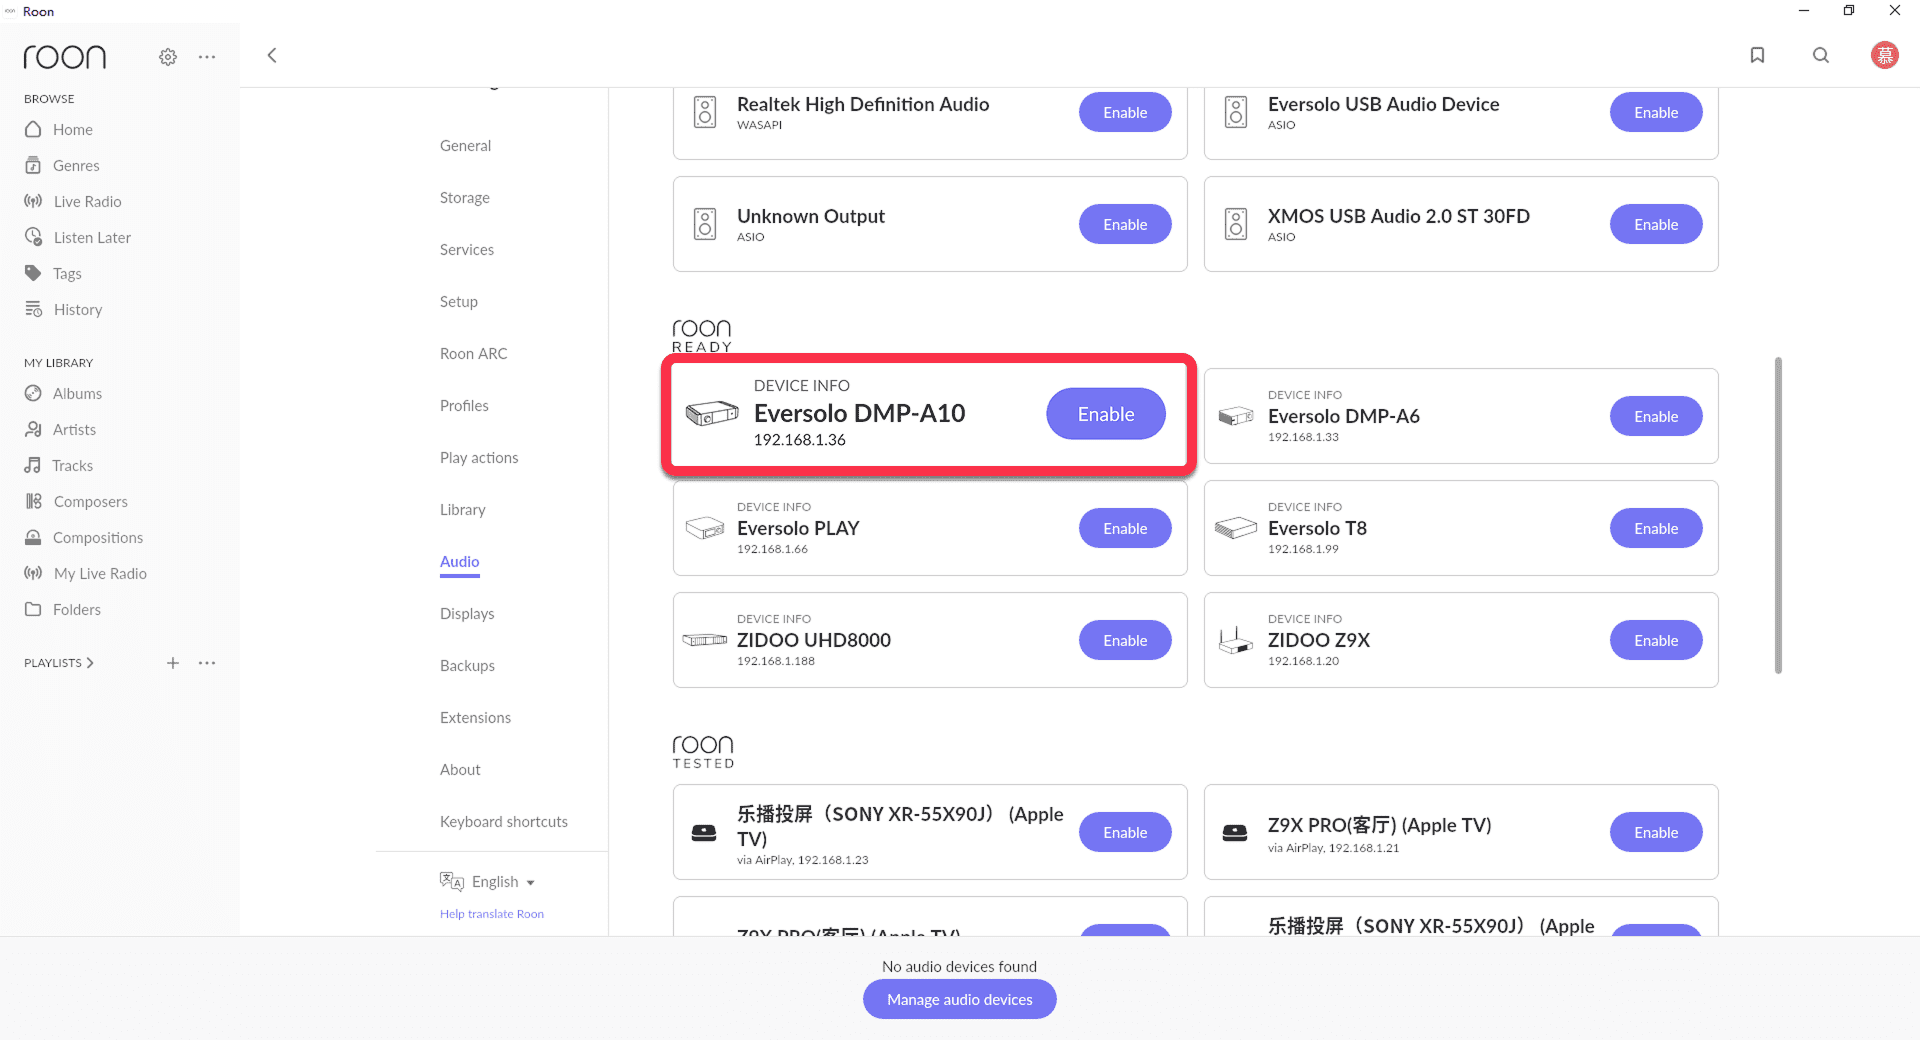Open the English language dropdown
The image size is (1920, 1040).
coord(502,882)
